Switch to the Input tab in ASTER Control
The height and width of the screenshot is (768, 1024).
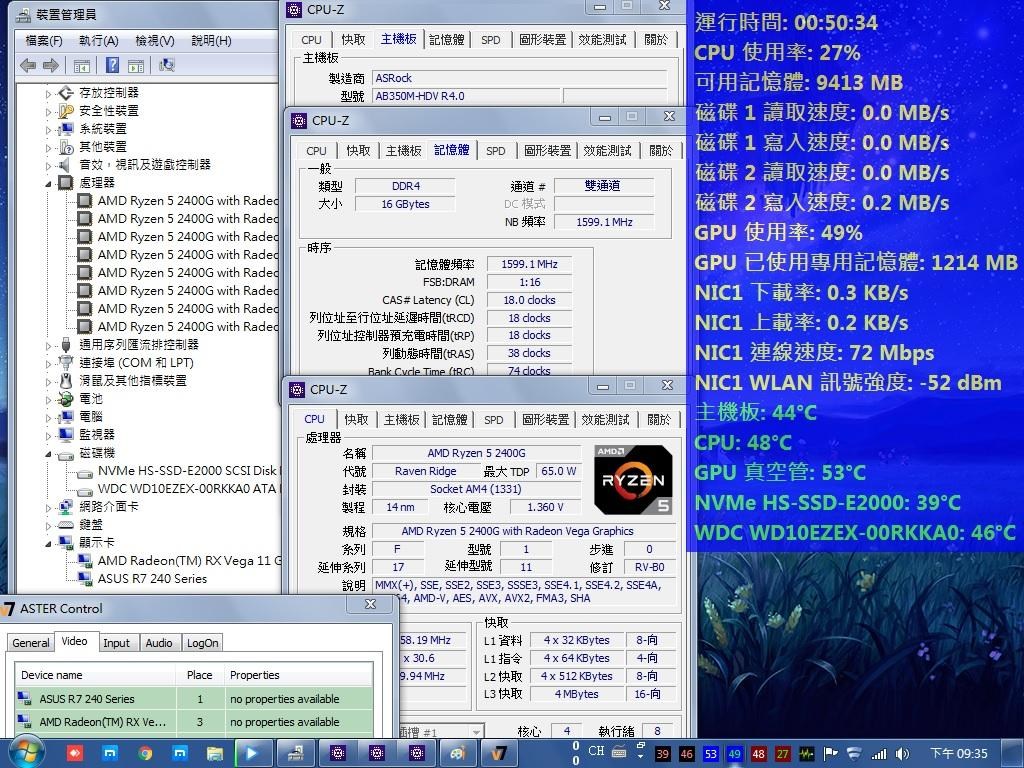[116, 643]
